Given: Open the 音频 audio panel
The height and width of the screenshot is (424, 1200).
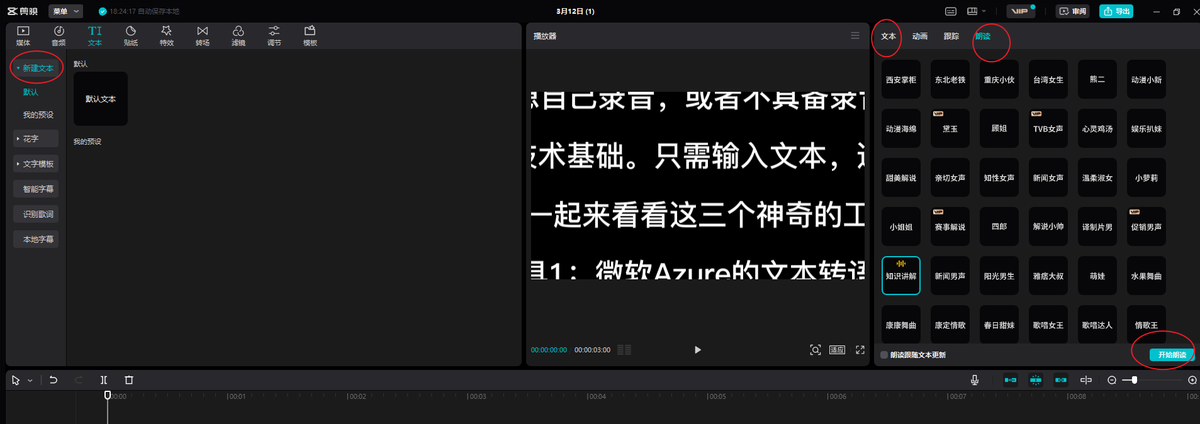Looking at the screenshot, I should 59,37.
